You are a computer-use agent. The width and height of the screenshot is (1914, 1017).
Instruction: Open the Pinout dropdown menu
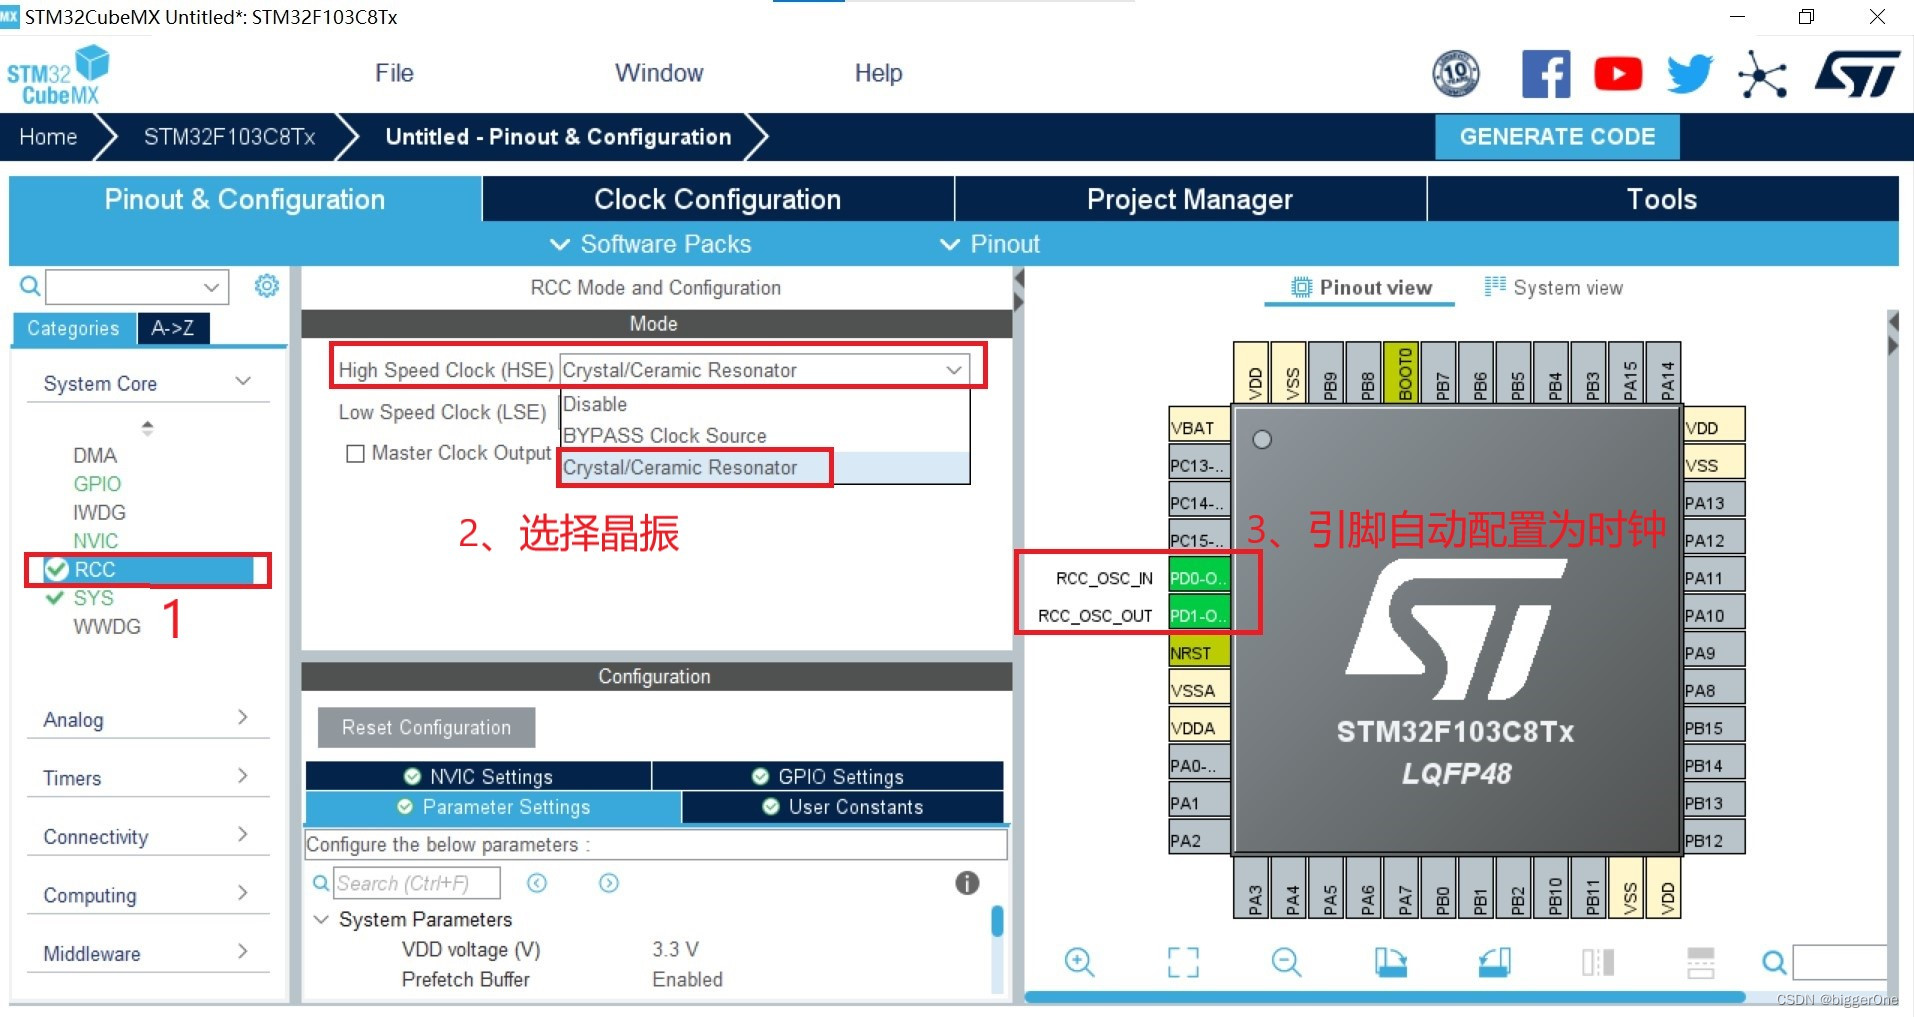[990, 244]
